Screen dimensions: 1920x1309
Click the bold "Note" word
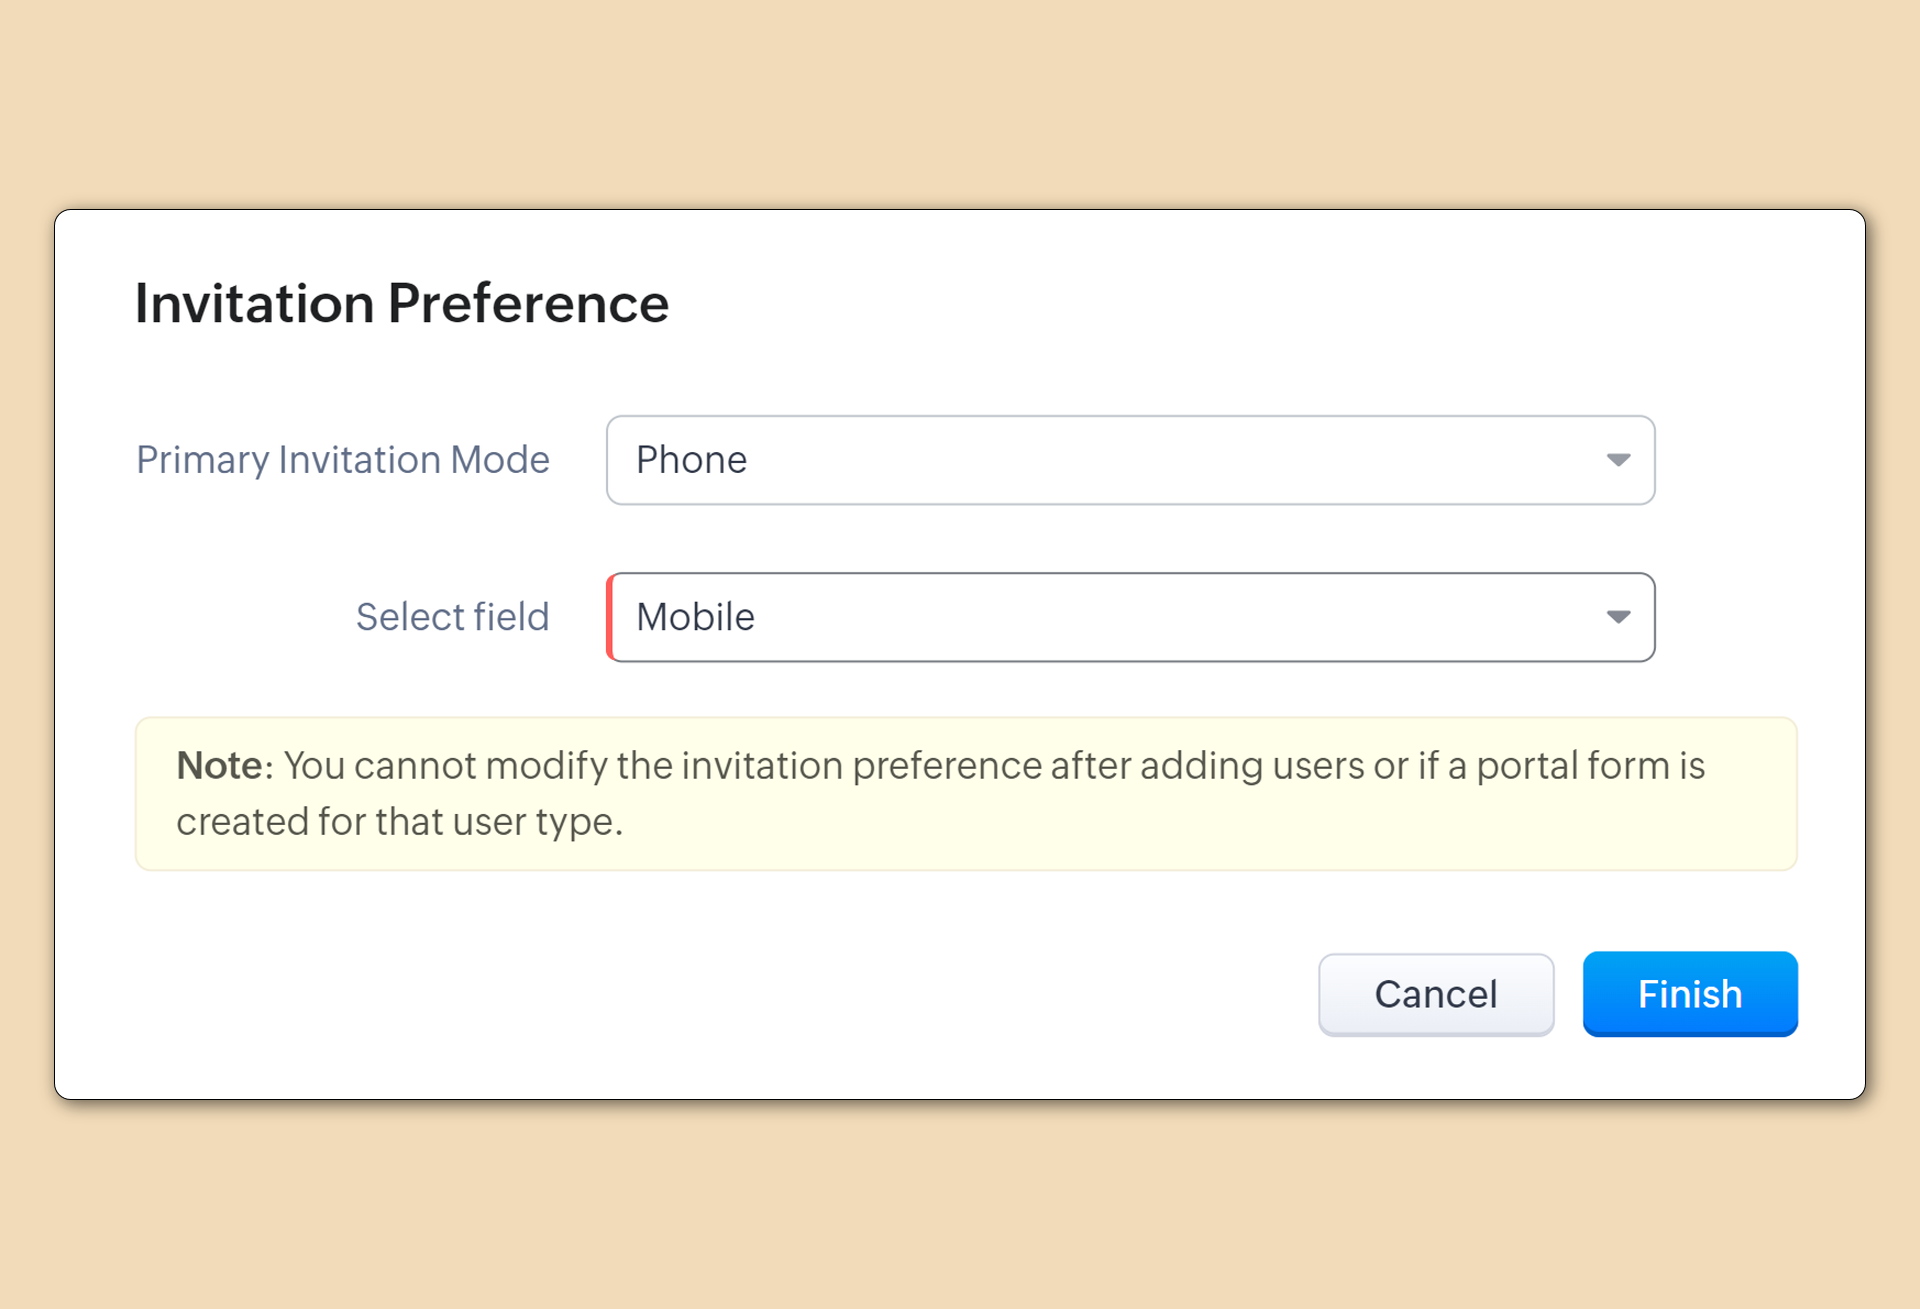219,766
